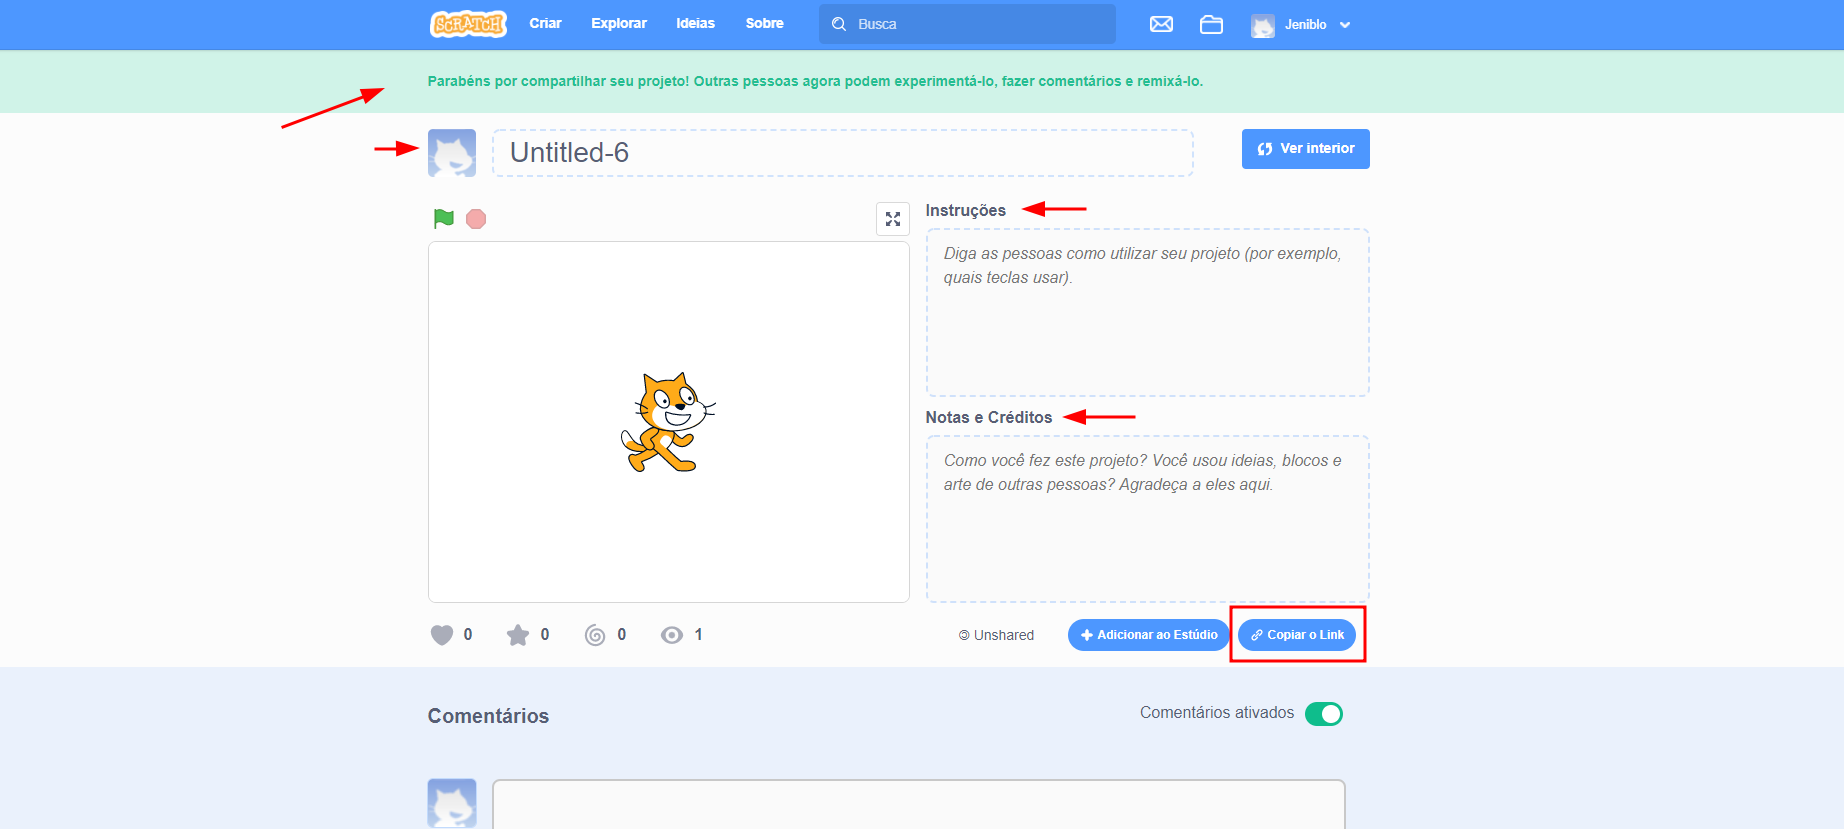Click the green flag to run project
The height and width of the screenshot is (829, 1844).
click(x=444, y=218)
